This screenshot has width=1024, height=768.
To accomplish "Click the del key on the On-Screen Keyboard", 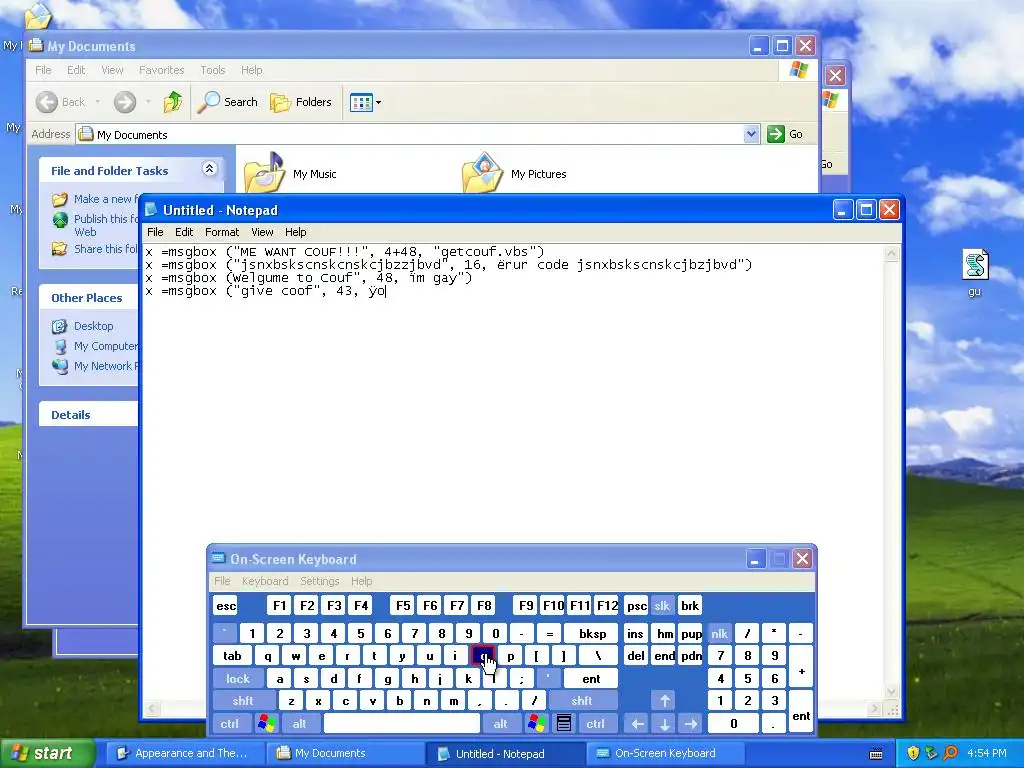I will tap(636, 656).
